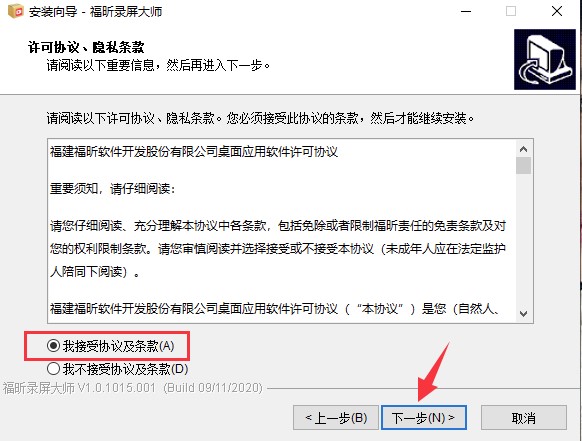Go back with the 上一步(B) button

pos(336,418)
